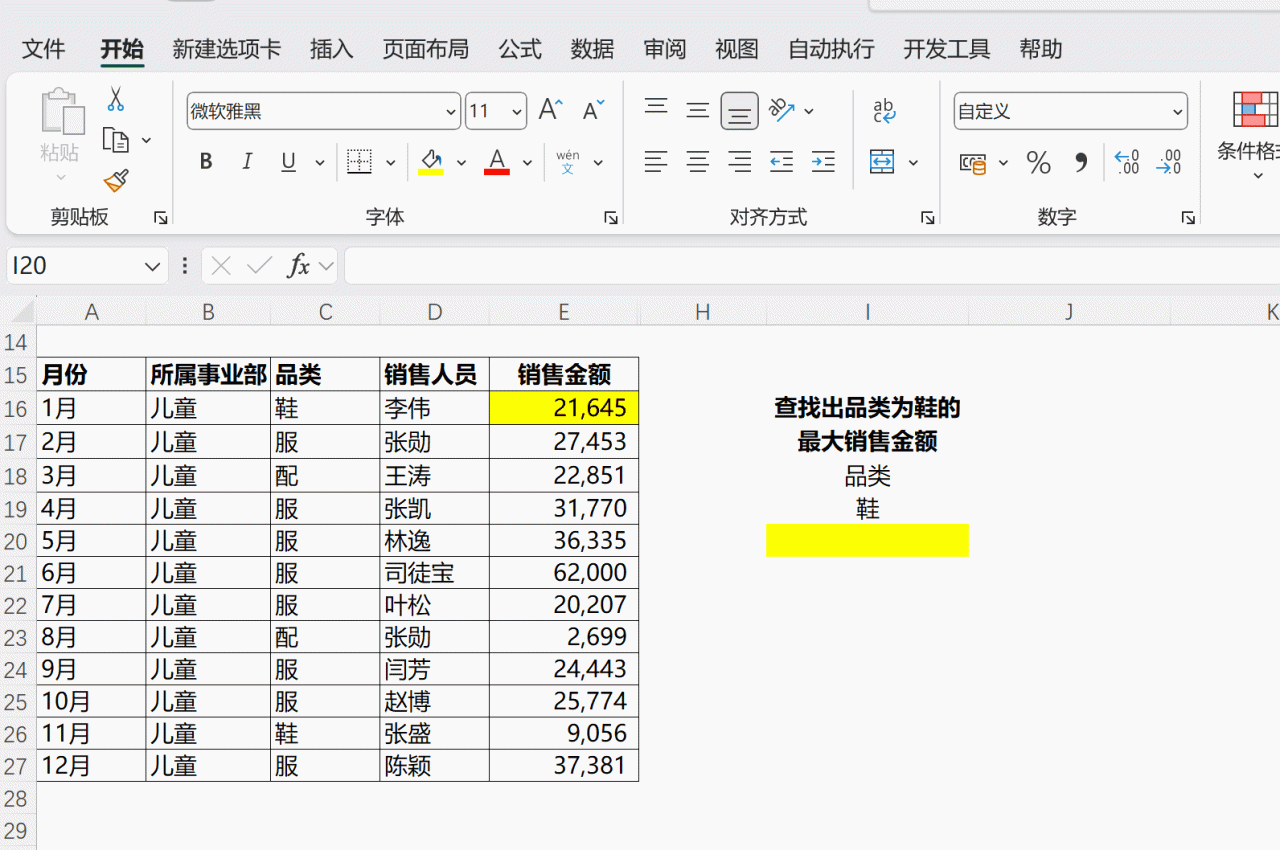The height and width of the screenshot is (850, 1280).
Task: Toggle Bold formatting
Action: coord(206,161)
